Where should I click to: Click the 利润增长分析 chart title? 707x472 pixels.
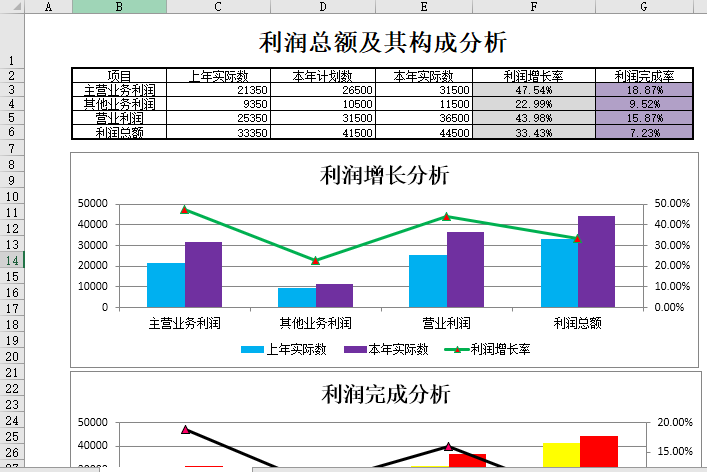click(384, 176)
